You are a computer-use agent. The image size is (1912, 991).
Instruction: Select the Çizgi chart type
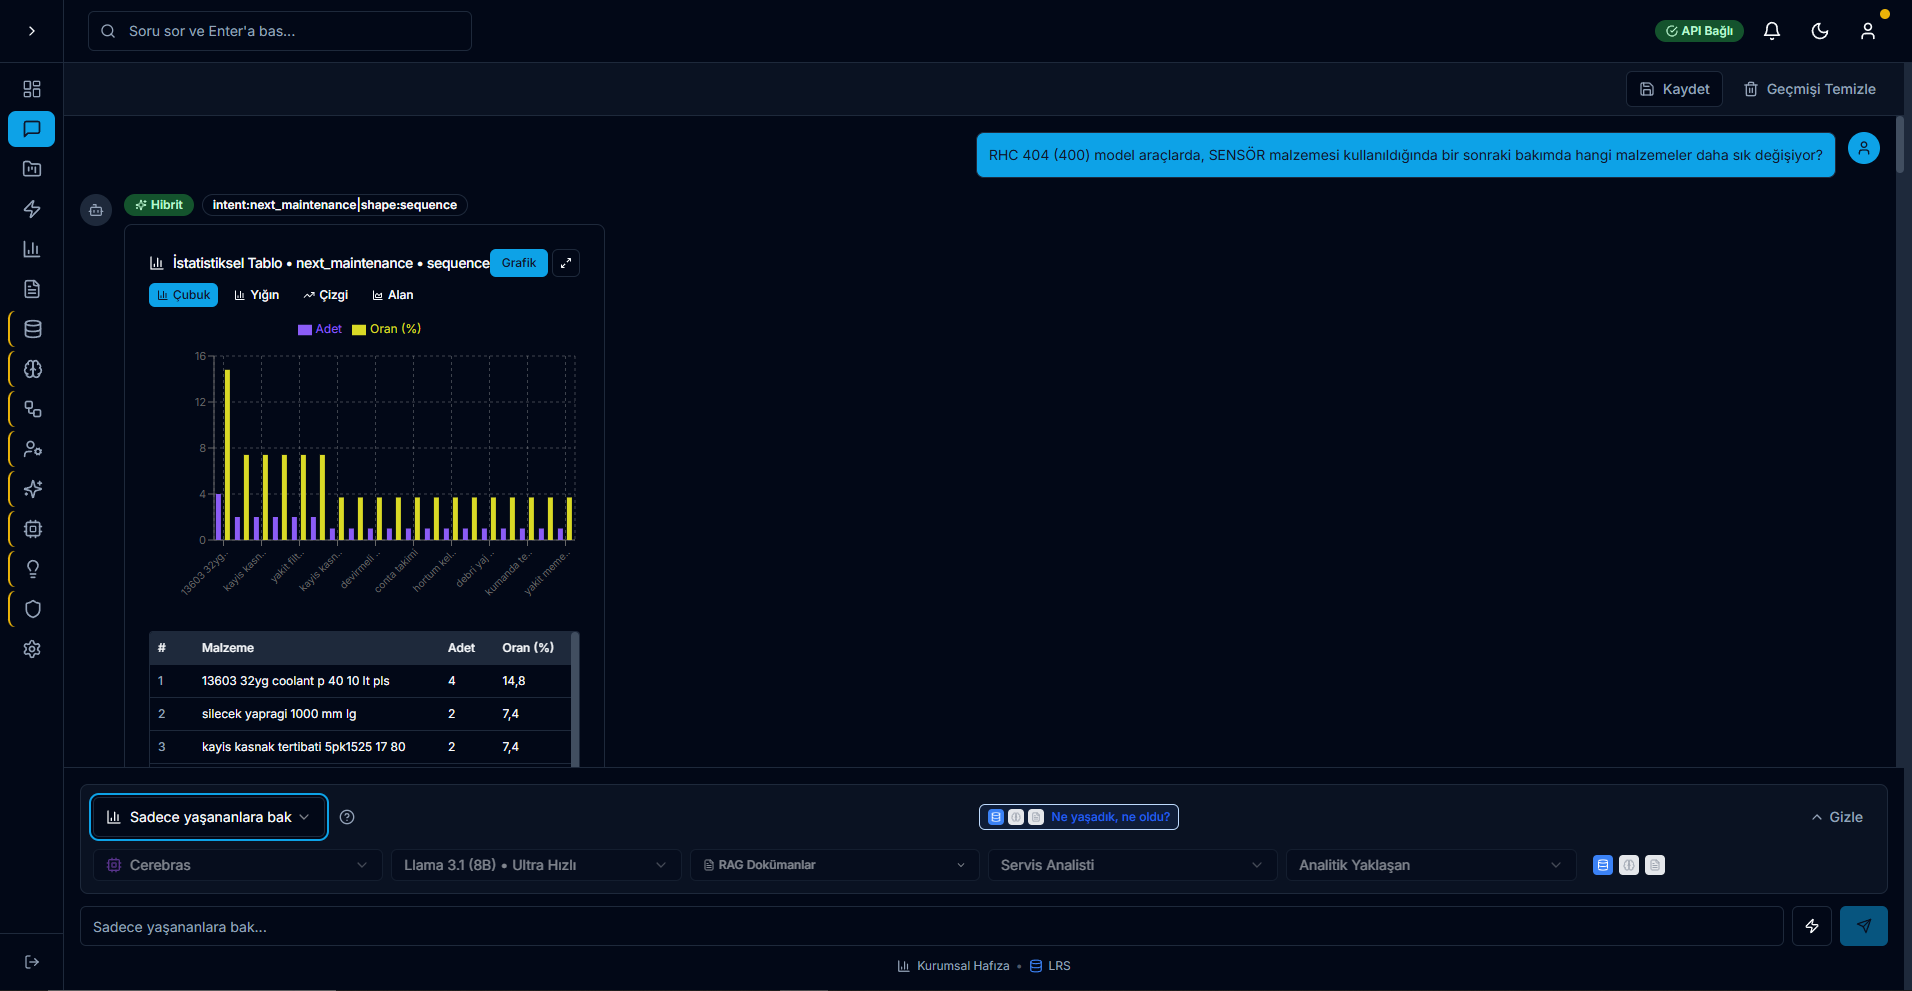326,295
